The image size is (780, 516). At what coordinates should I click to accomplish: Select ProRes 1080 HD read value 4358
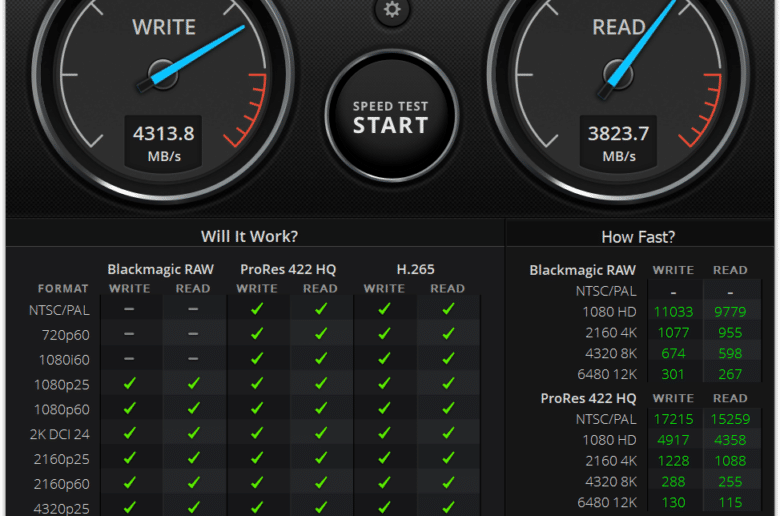730,440
